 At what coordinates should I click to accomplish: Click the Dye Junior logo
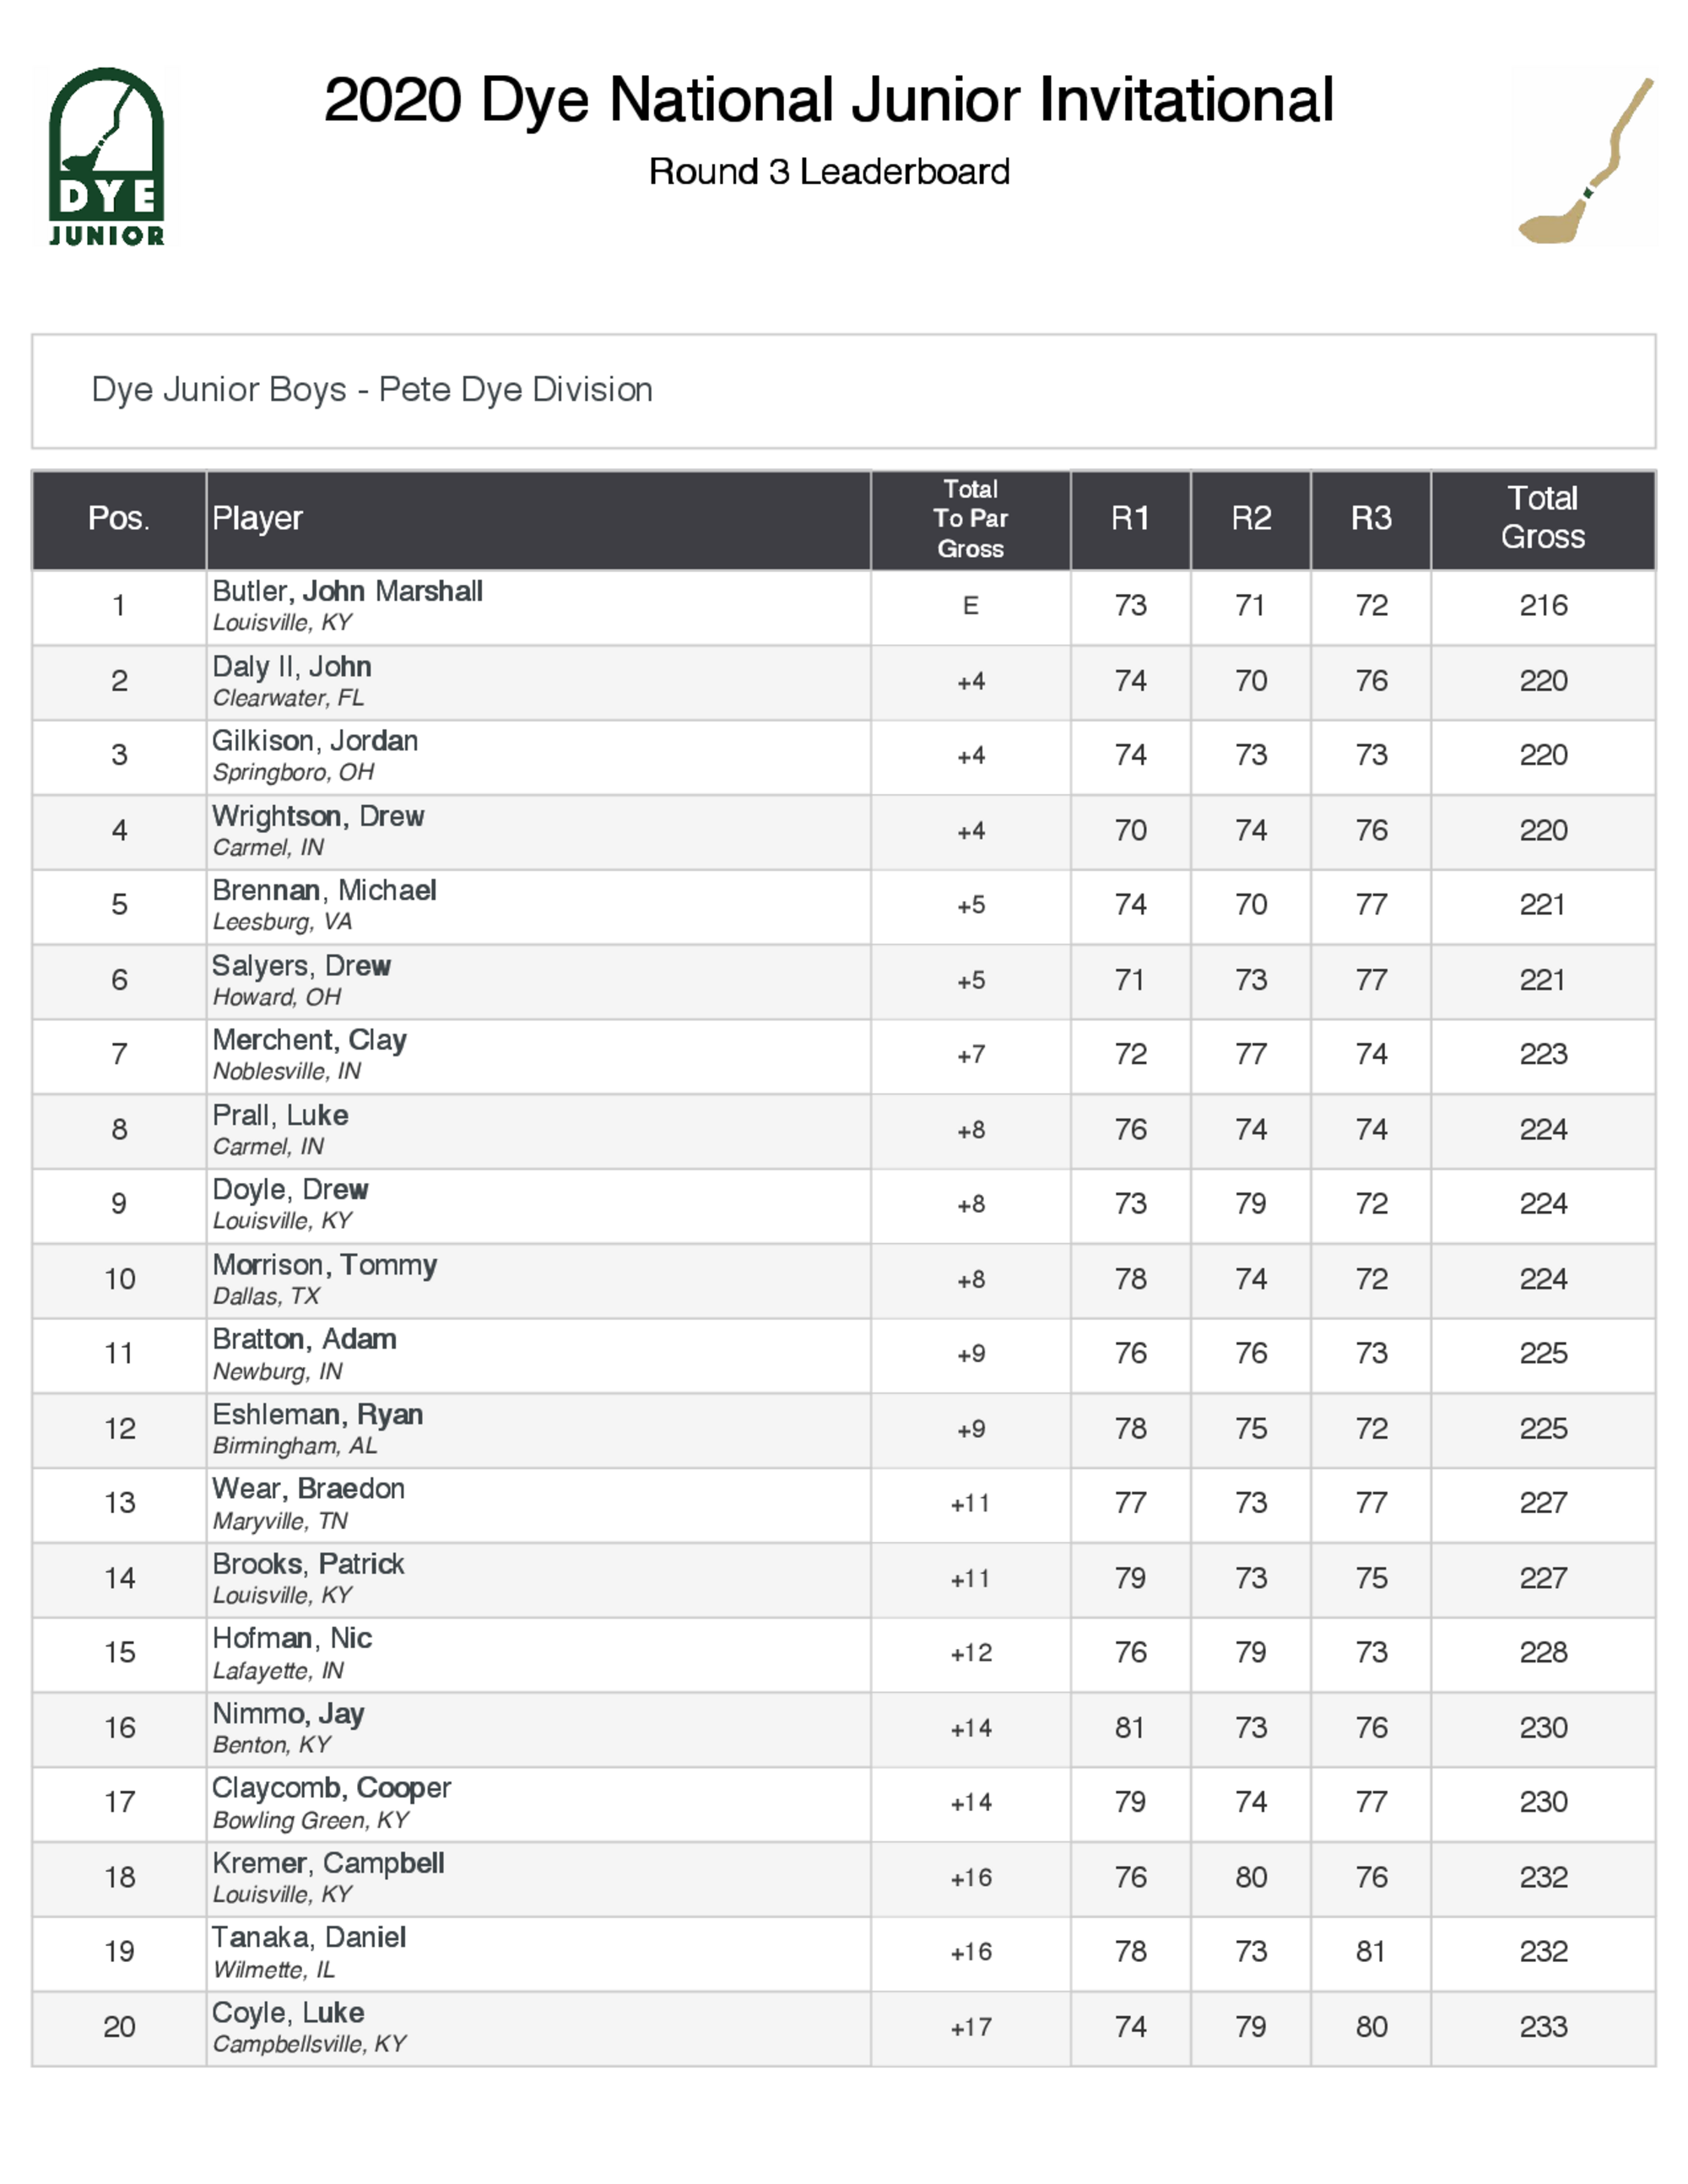(106, 156)
